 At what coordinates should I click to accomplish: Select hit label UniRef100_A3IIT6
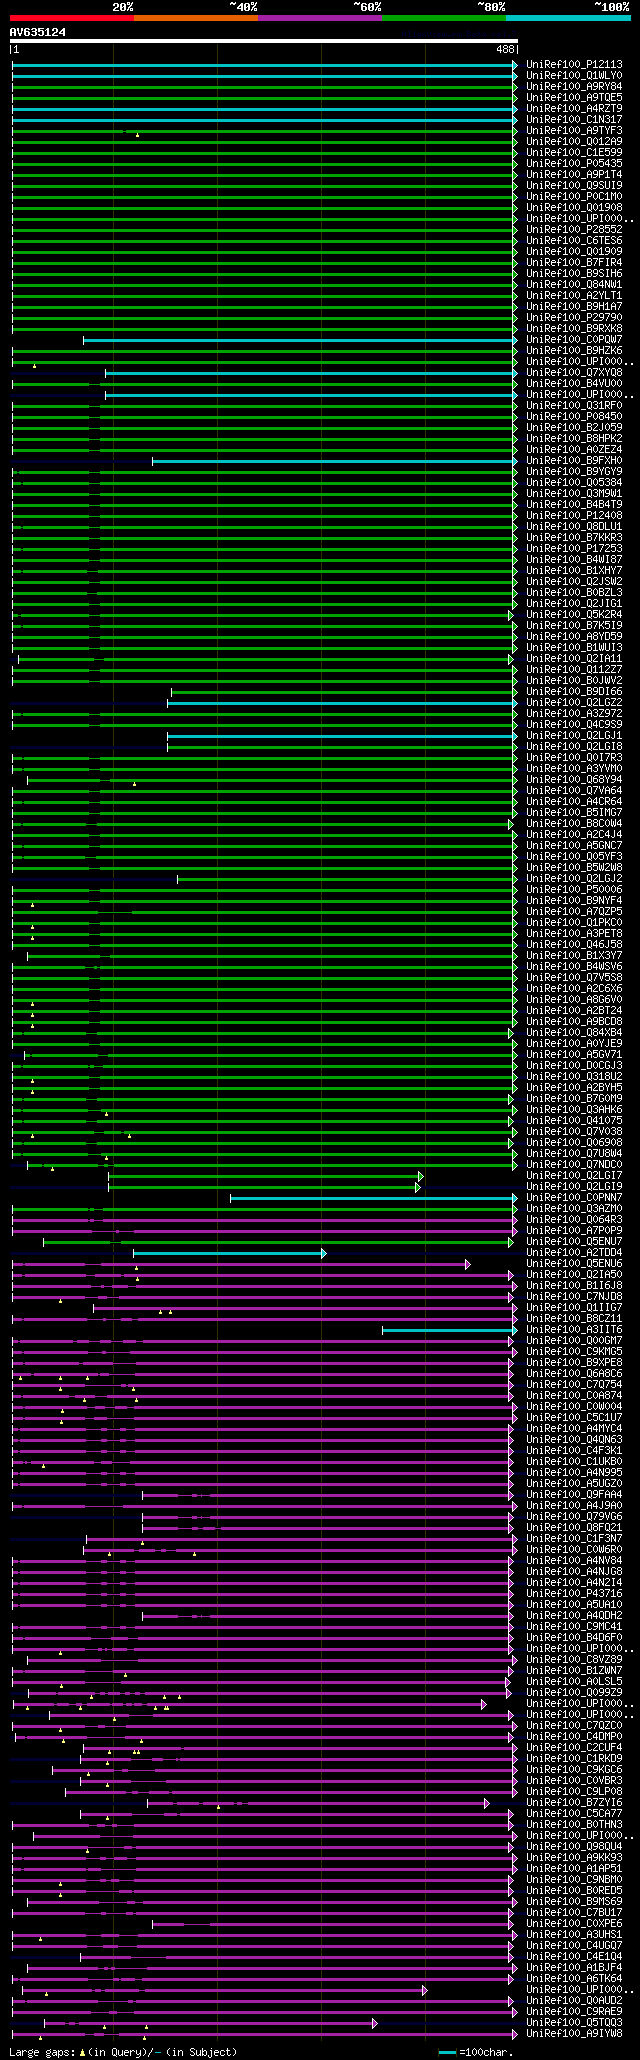(574, 1329)
